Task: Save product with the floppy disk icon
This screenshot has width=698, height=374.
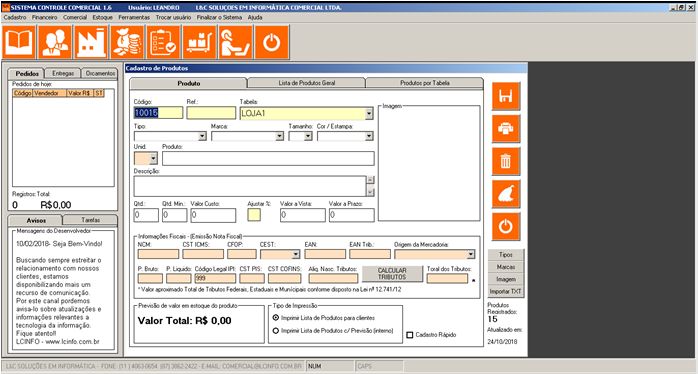Action: [506, 96]
